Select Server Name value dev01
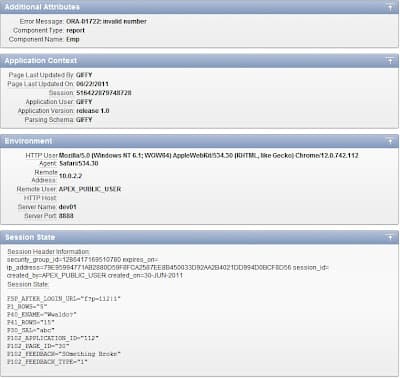 coord(68,207)
